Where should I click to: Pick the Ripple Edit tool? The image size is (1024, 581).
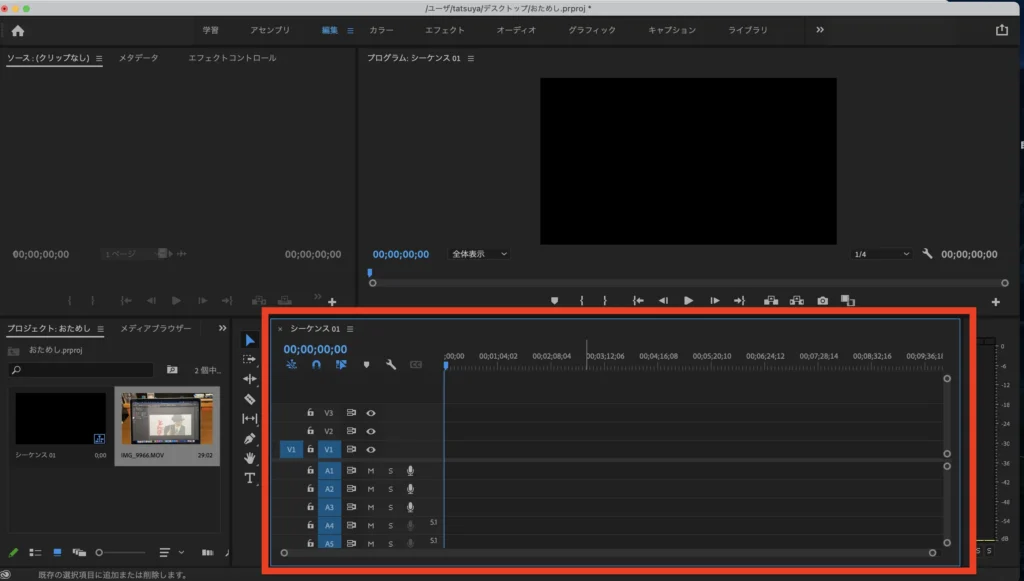click(x=250, y=379)
